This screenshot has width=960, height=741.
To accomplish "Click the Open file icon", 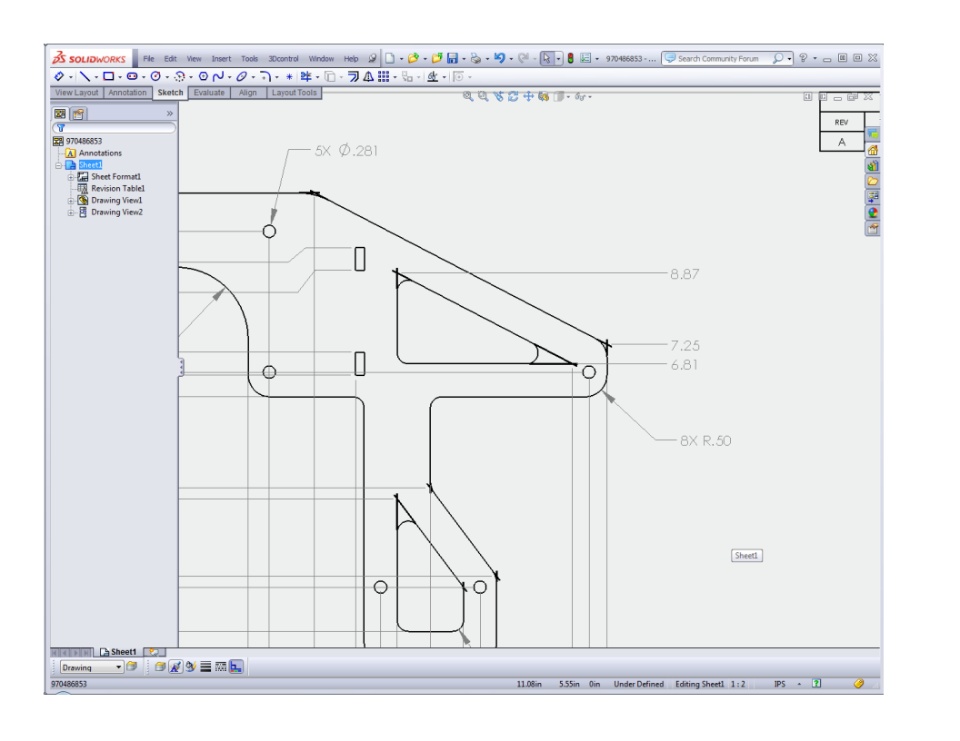I will (413, 58).
